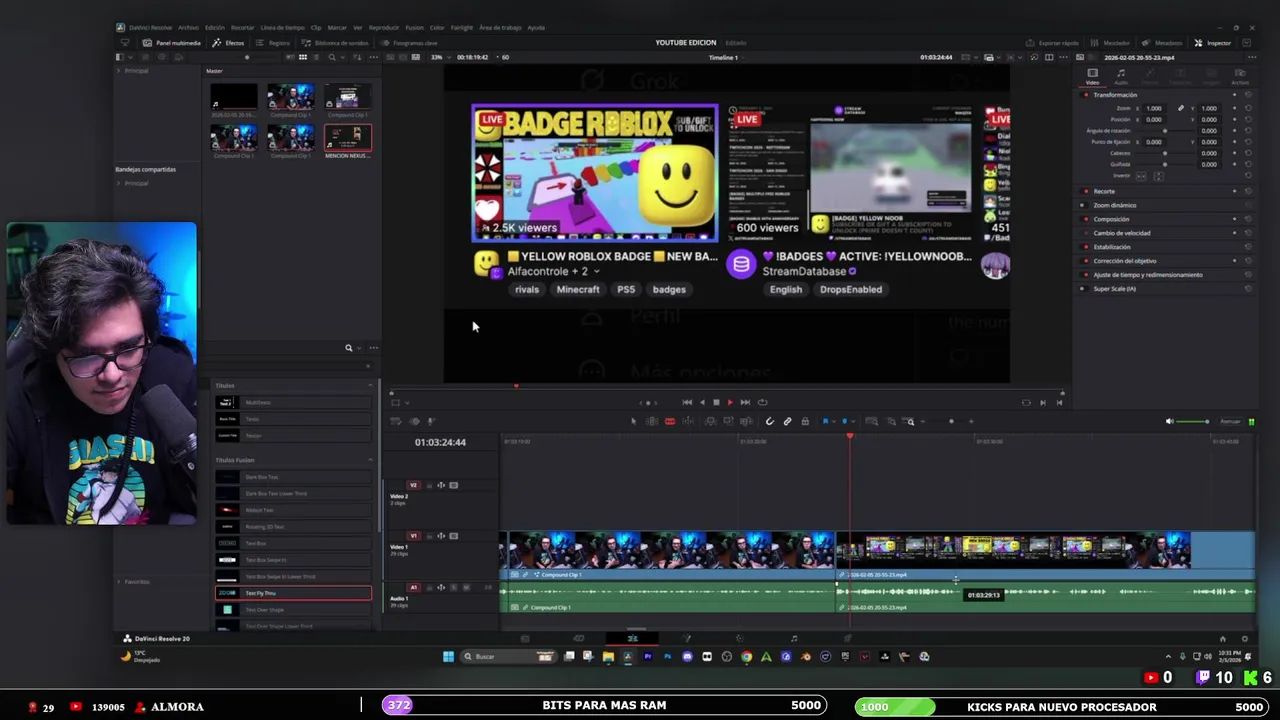Screen dimensions: 1280x720
Task: Toggle the Estabilización switch
Action: point(1085,247)
